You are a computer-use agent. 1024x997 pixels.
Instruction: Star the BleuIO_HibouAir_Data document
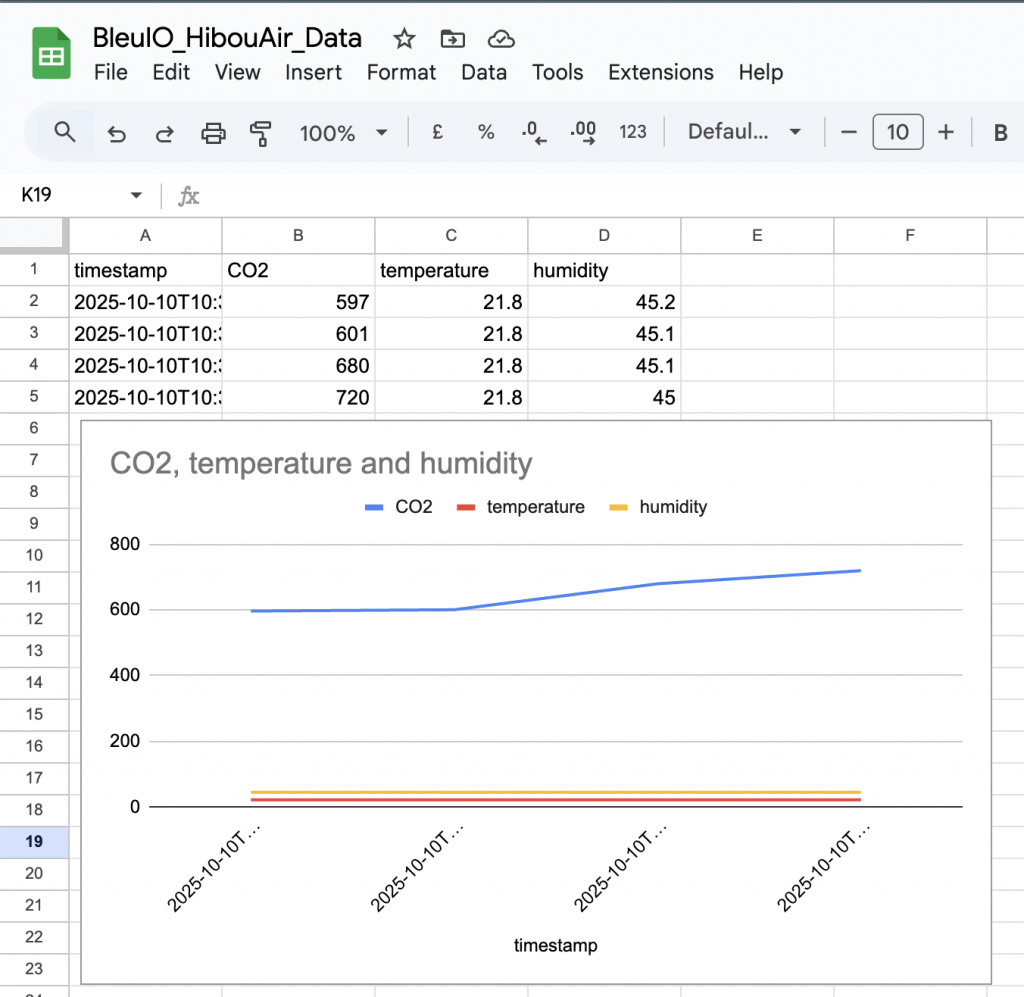(x=404, y=39)
